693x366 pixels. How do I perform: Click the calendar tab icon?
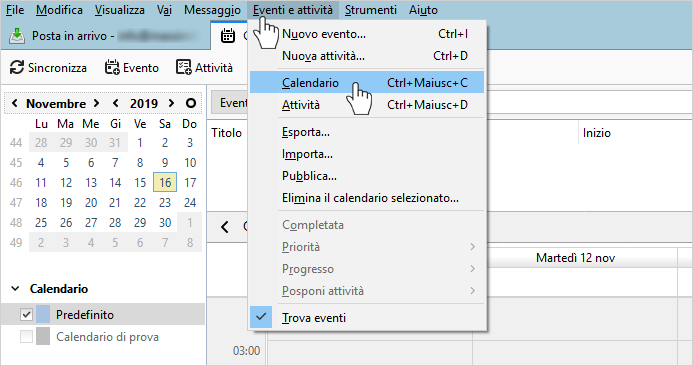(x=228, y=36)
